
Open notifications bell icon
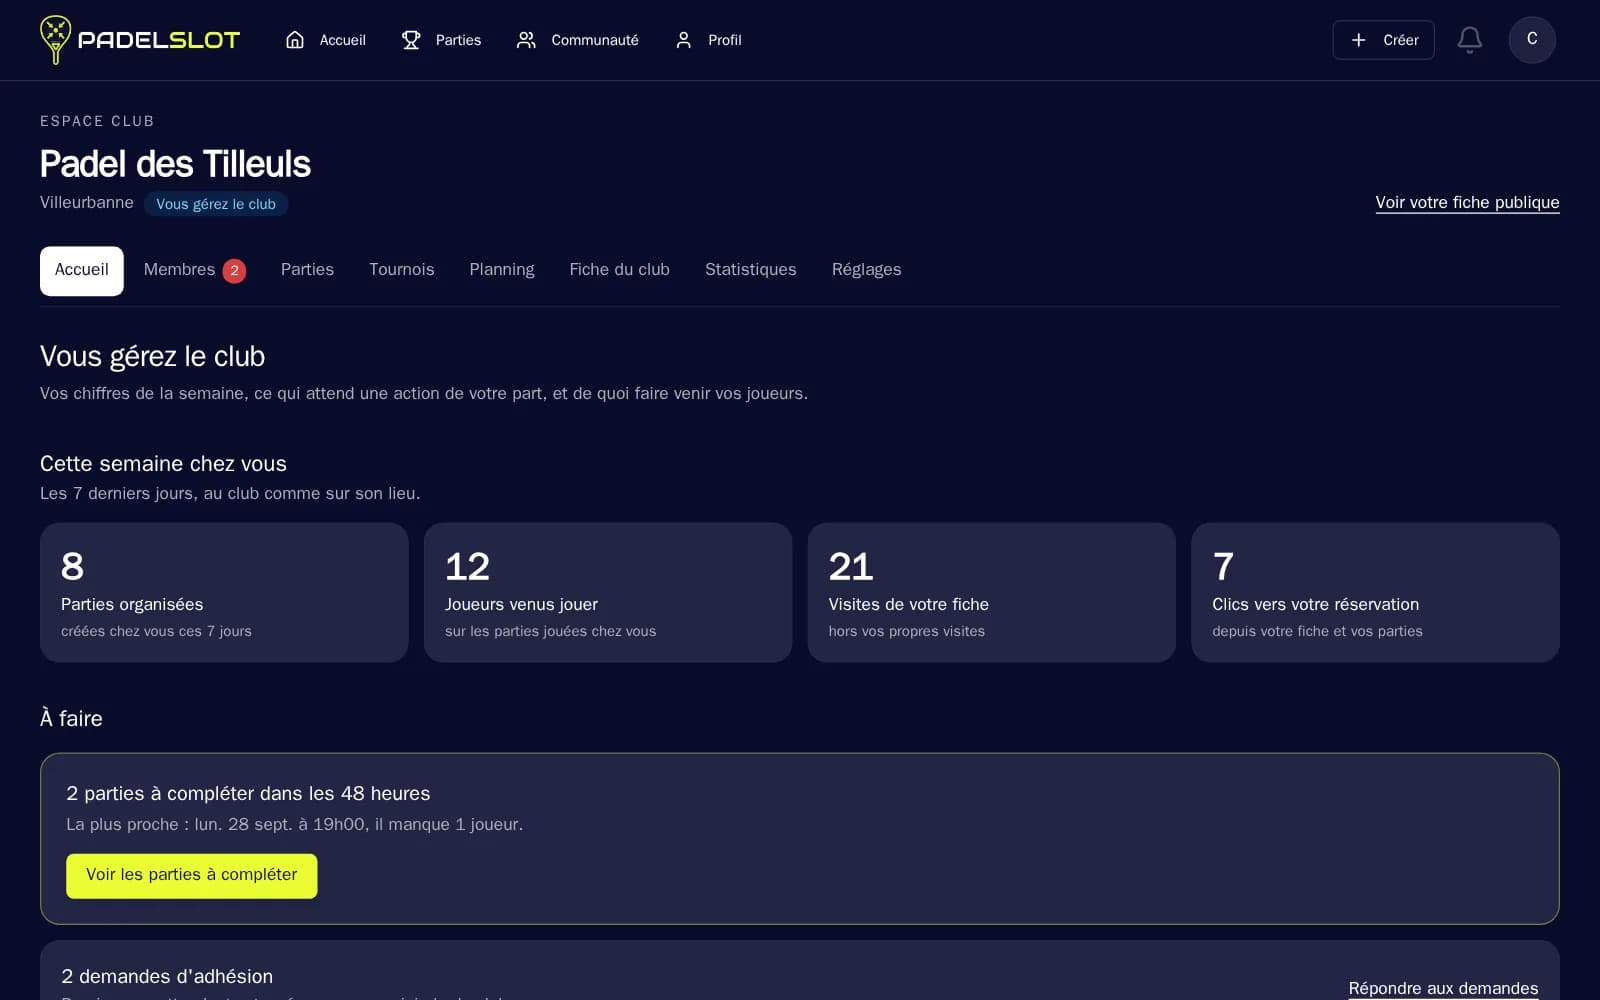pos(1469,40)
